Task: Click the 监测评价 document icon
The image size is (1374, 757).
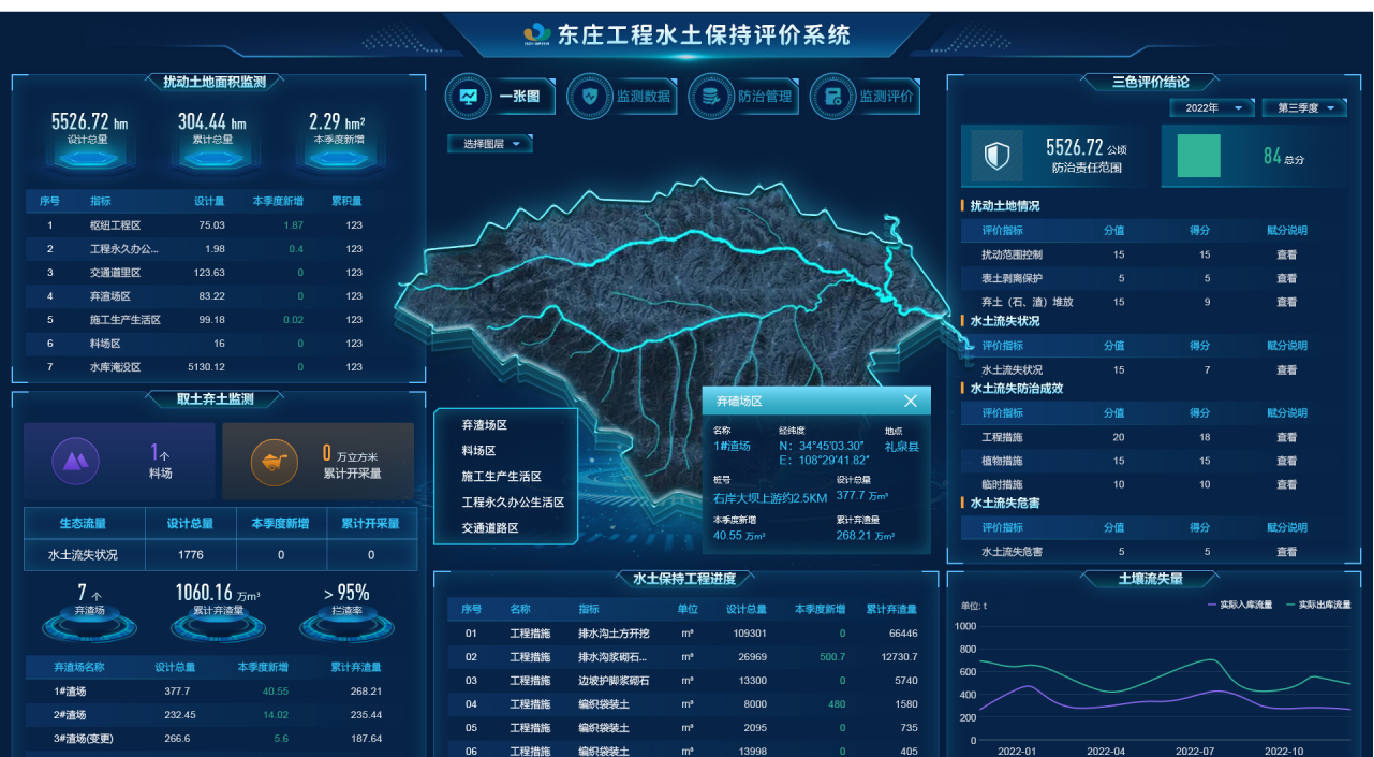Action: pyautogui.click(x=832, y=97)
